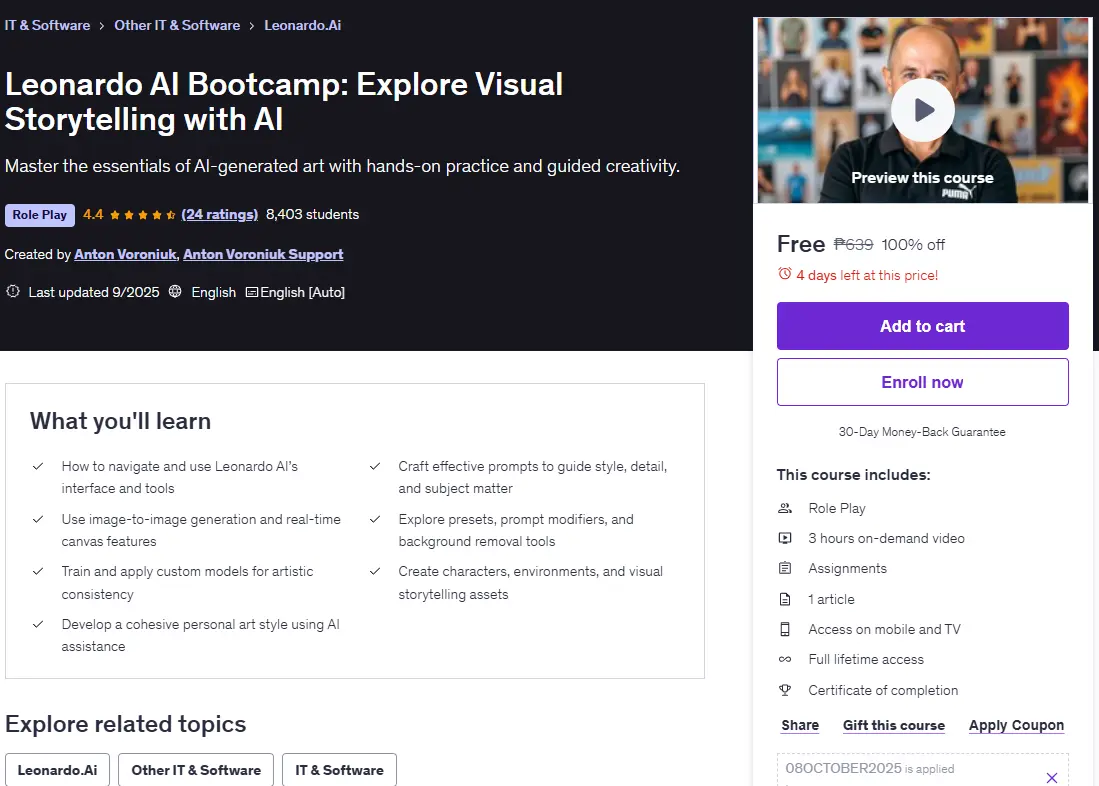Click the Role Play badge
Screen dimensions: 1099x786
point(40,215)
